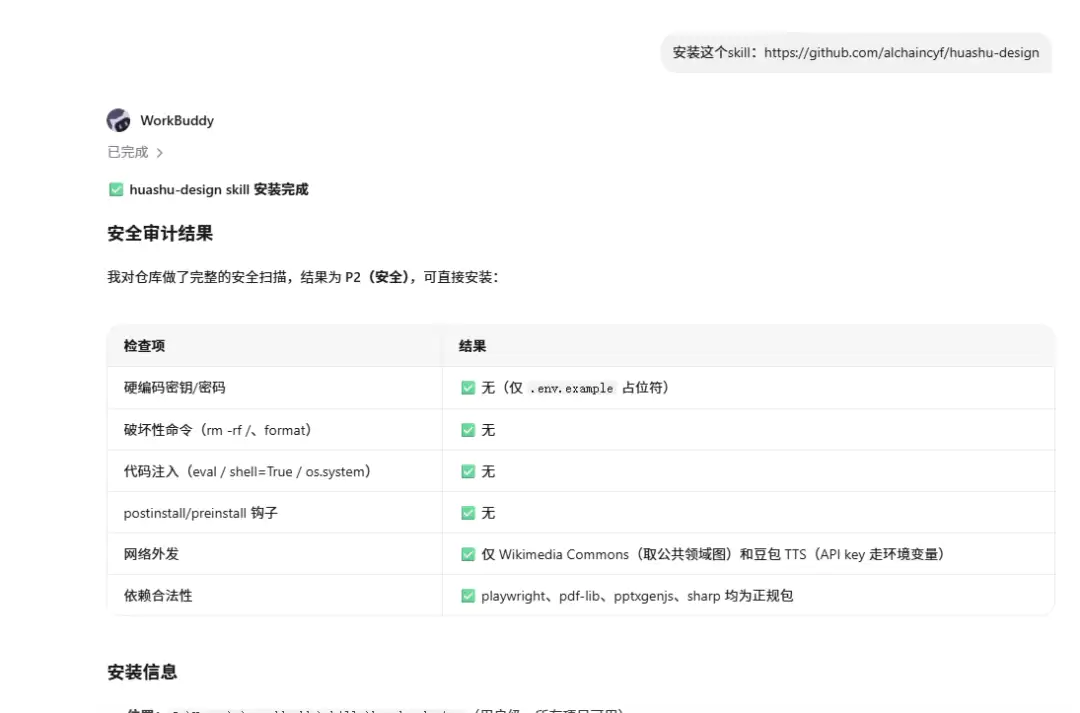Select the 依赖合法性 table row label
Viewport: 1080px width, 713px height.
[158, 595]
